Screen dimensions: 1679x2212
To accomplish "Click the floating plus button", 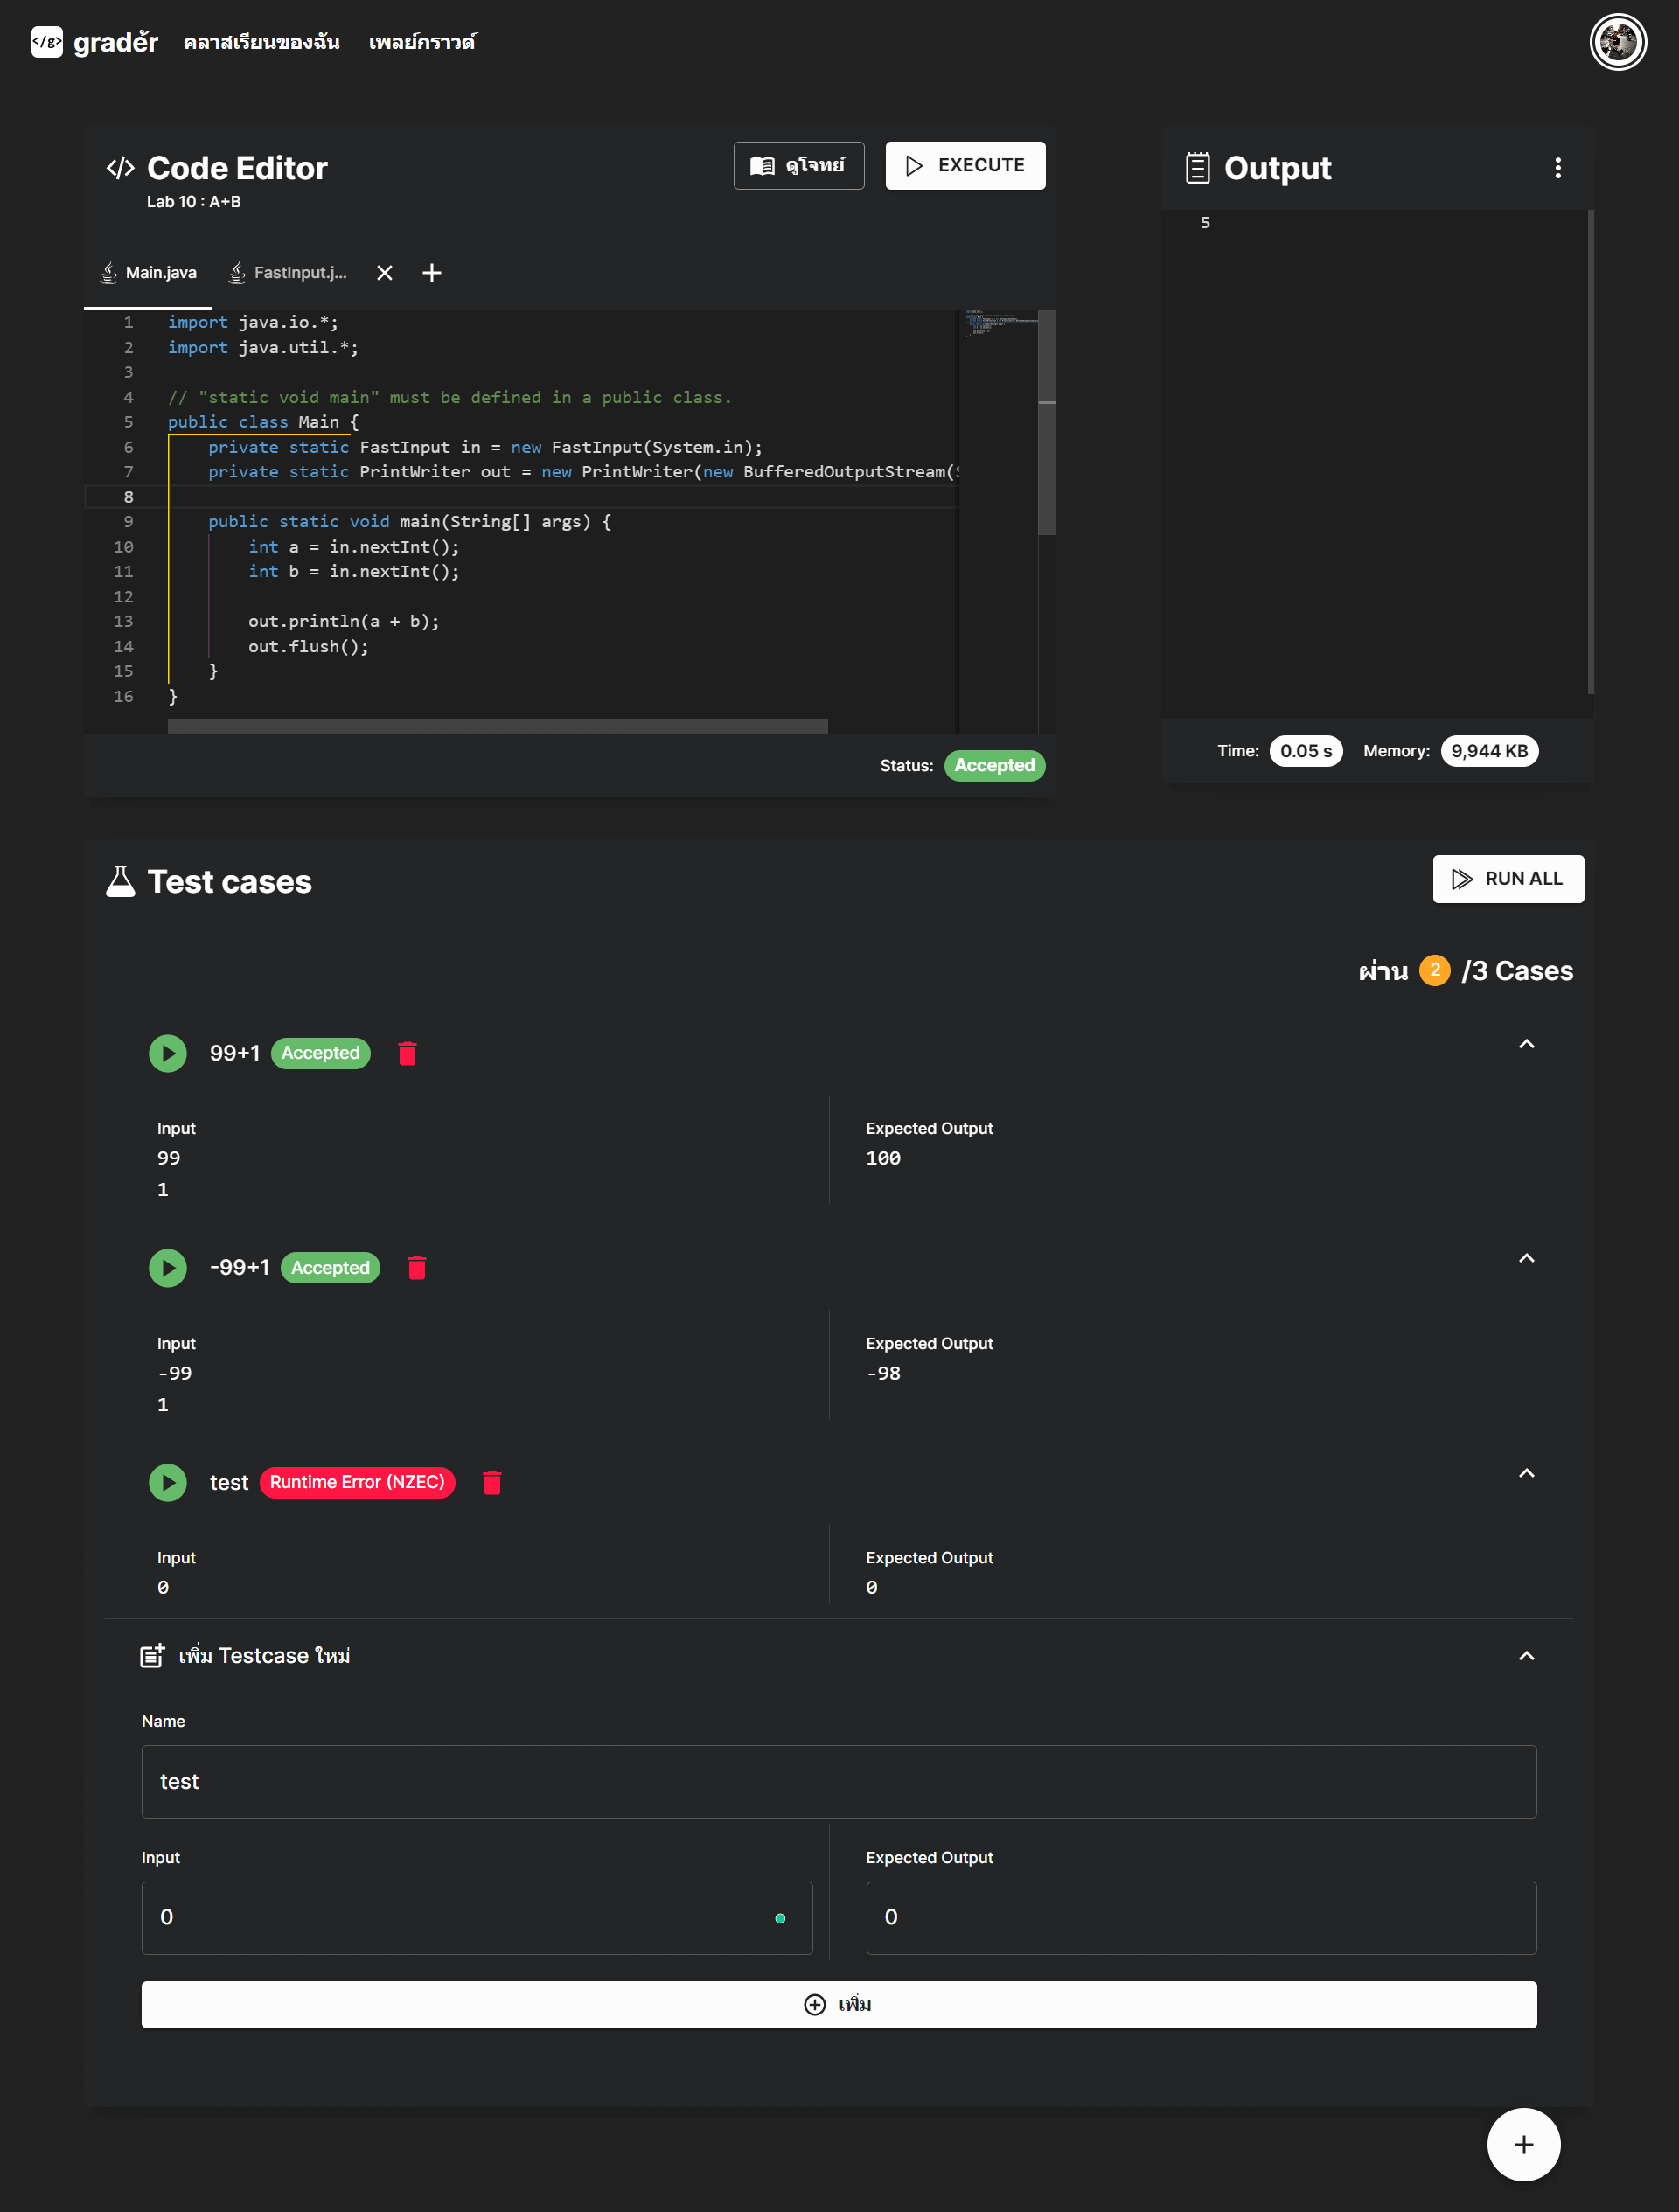I will [1523, 2144].
